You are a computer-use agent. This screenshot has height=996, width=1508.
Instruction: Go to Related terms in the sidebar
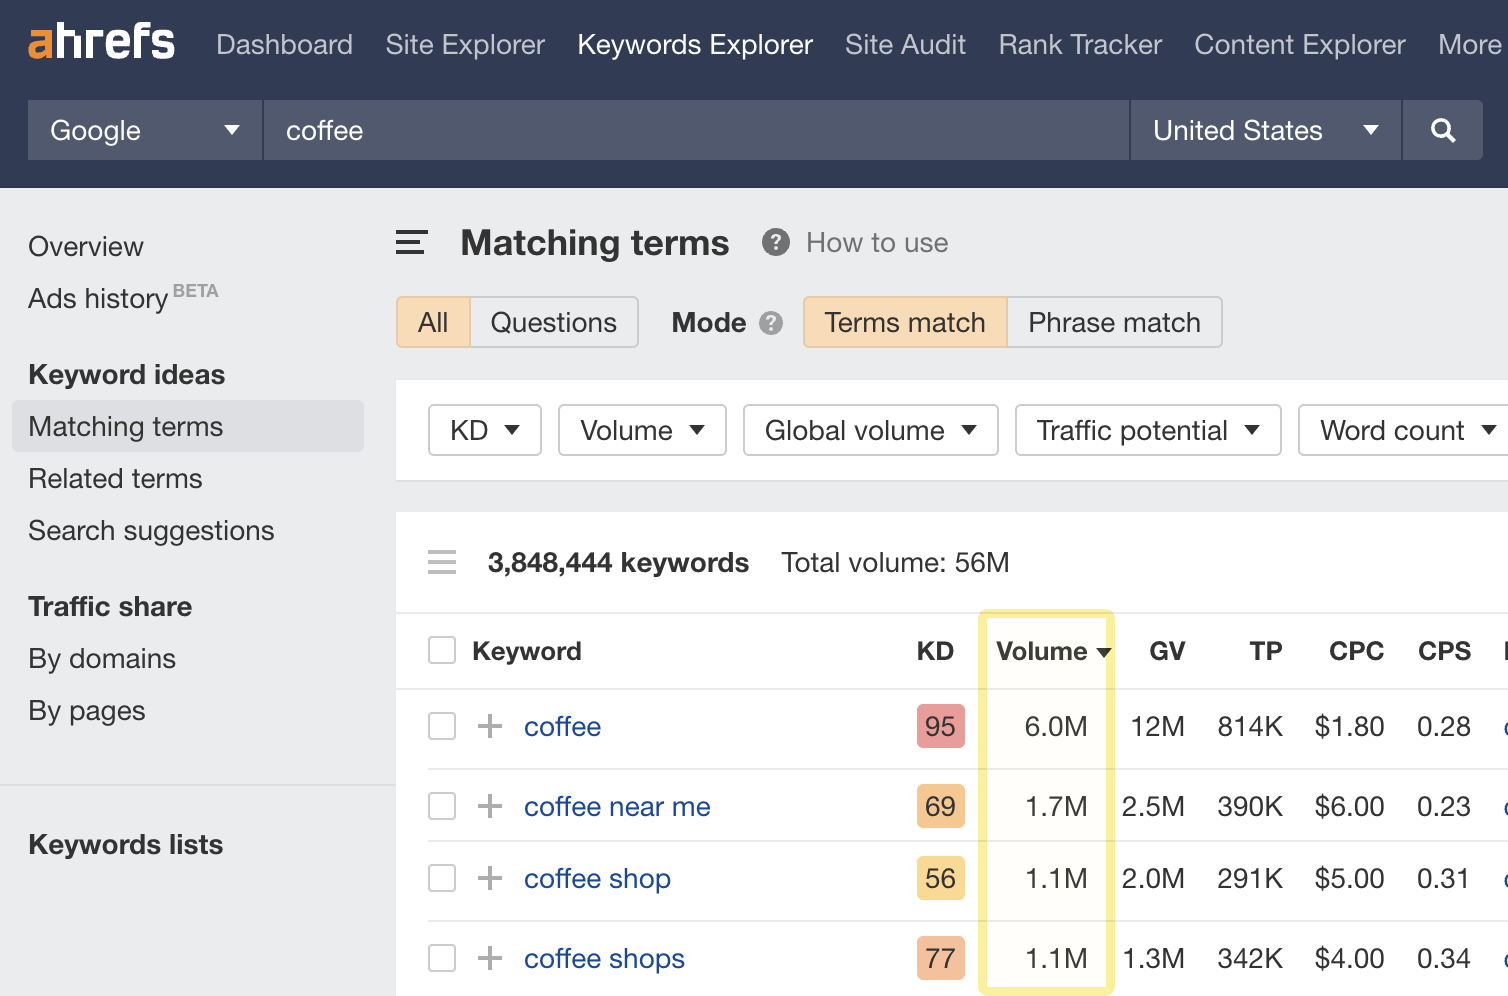click(x=115, y=478)
